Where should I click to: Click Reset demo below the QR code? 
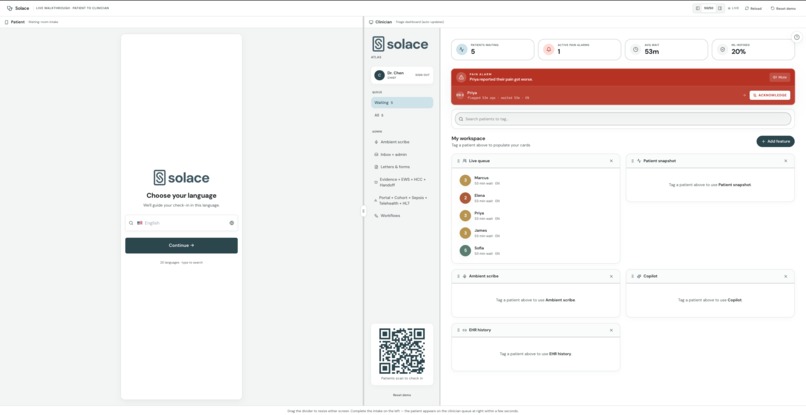402,395
